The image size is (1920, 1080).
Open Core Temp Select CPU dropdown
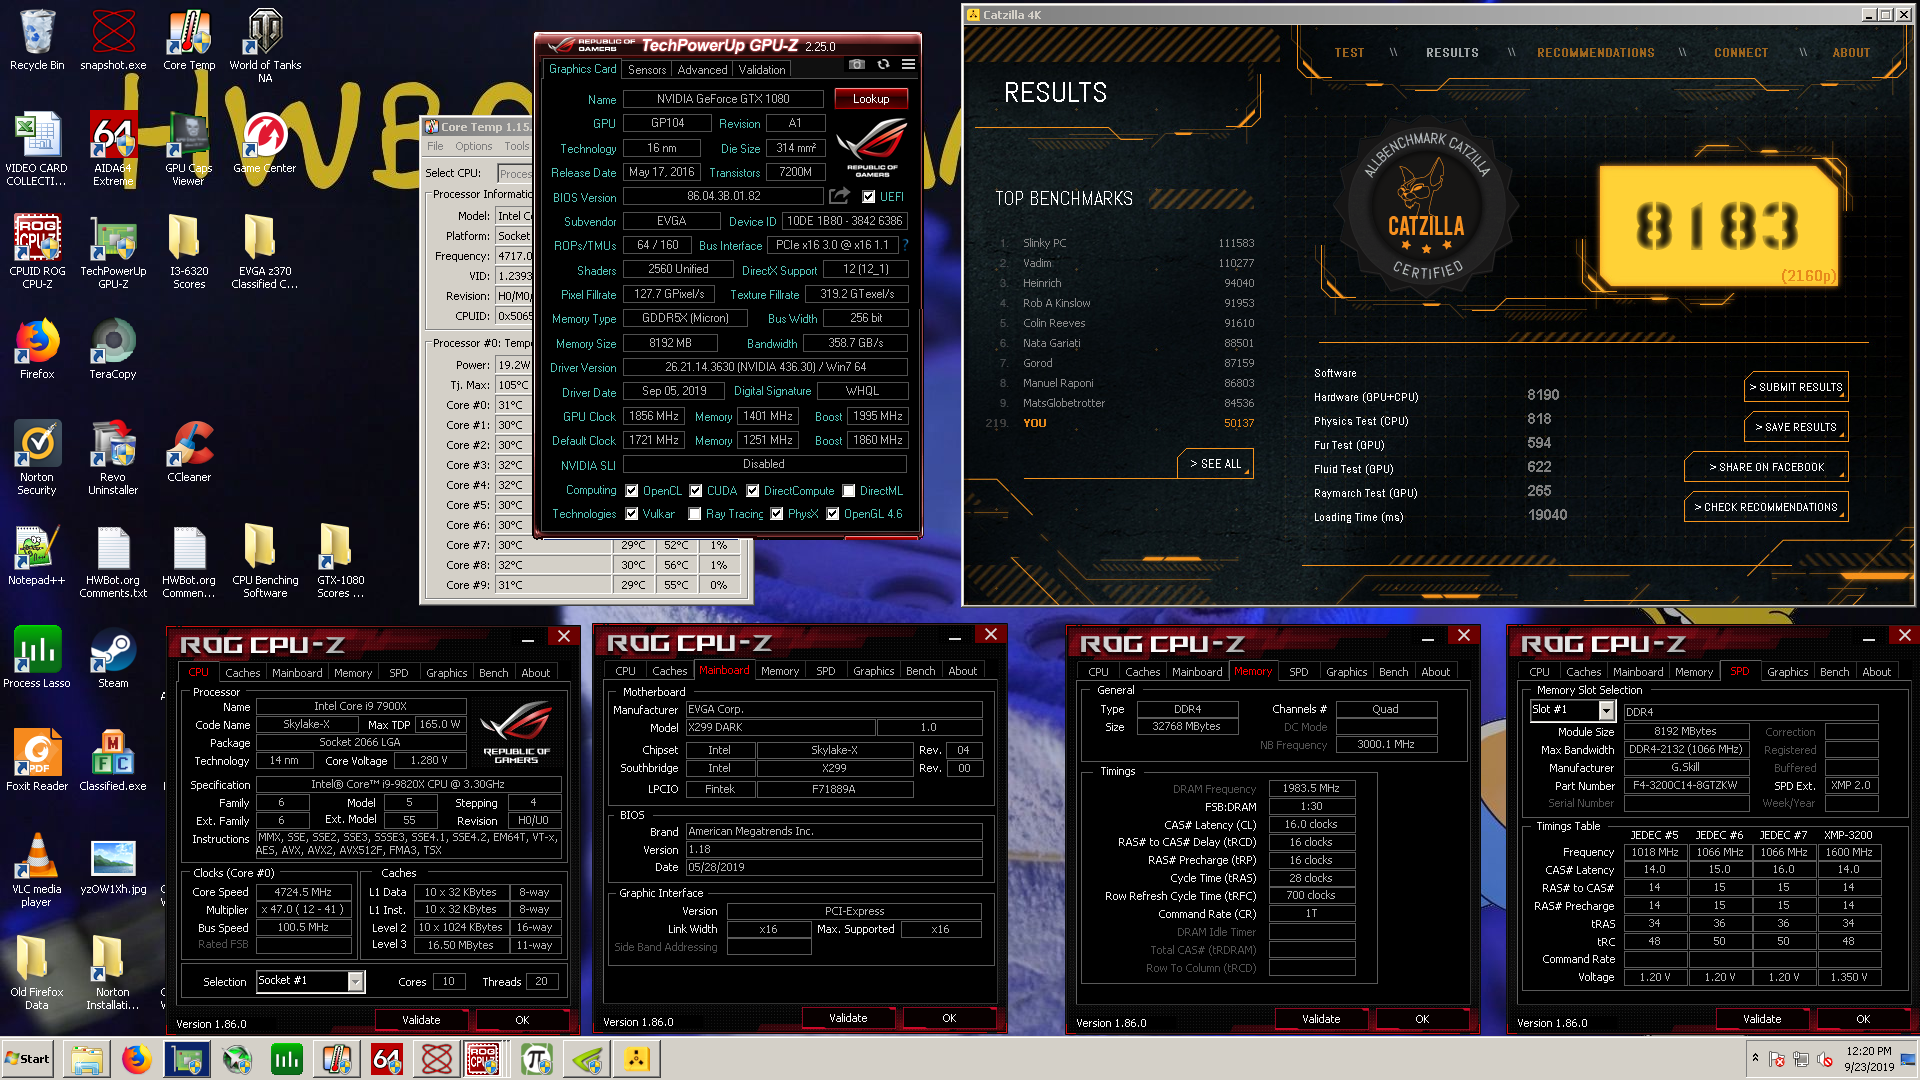point(514,173)
